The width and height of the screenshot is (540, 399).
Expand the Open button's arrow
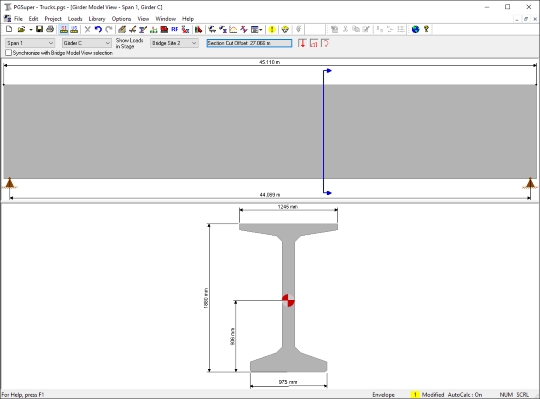(x=31, y=29)
